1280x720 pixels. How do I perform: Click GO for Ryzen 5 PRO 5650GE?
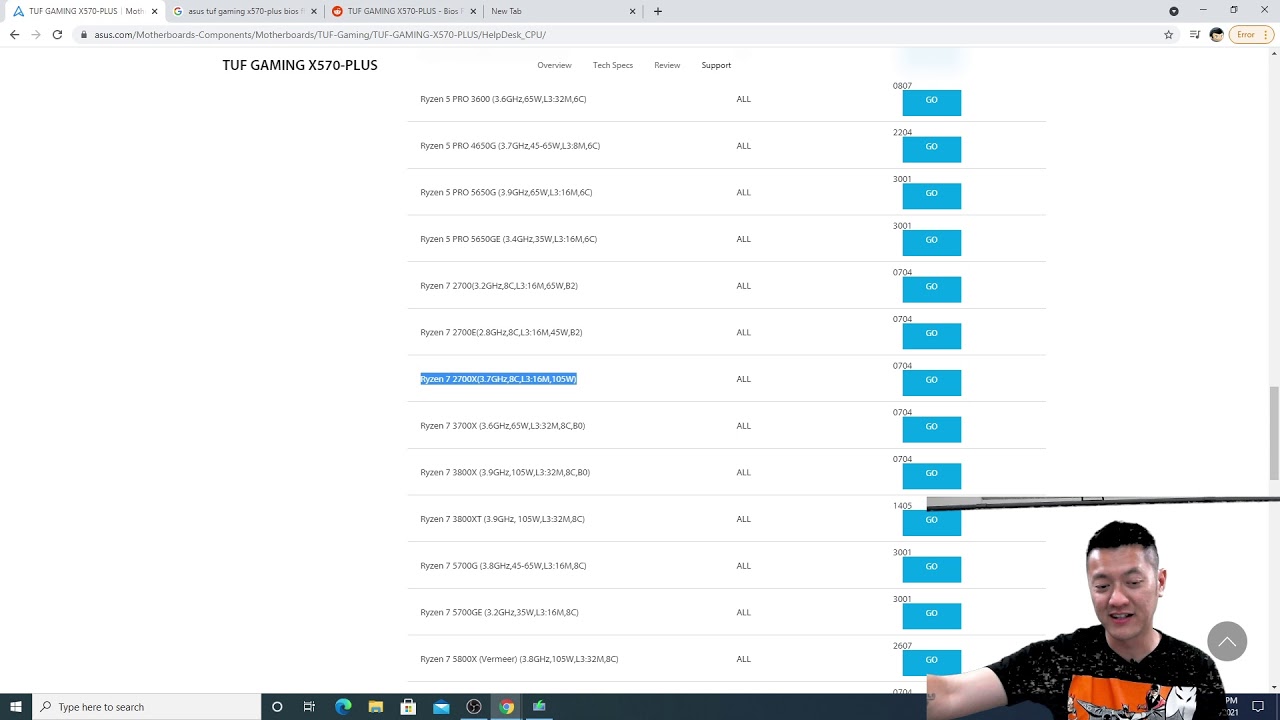931,241
